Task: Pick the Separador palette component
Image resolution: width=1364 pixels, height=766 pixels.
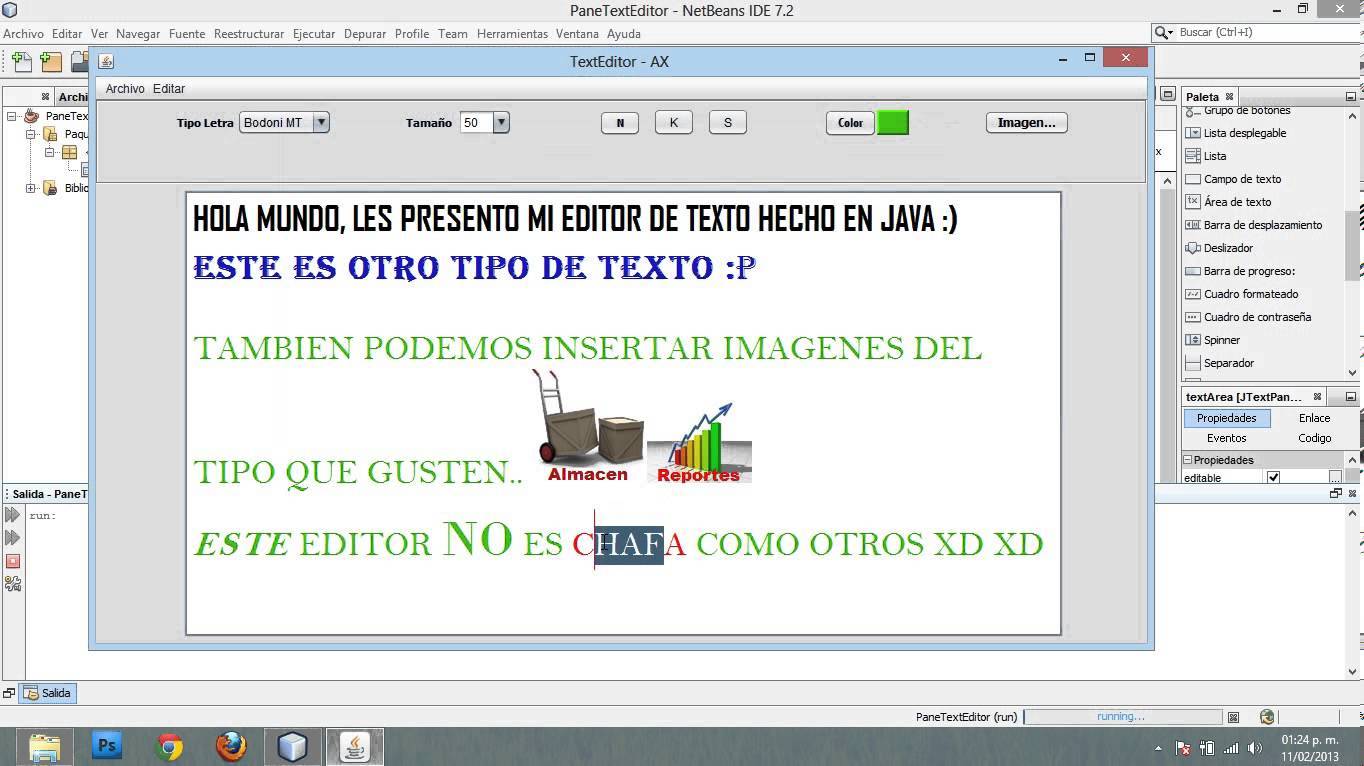Action: [1219, 363]
